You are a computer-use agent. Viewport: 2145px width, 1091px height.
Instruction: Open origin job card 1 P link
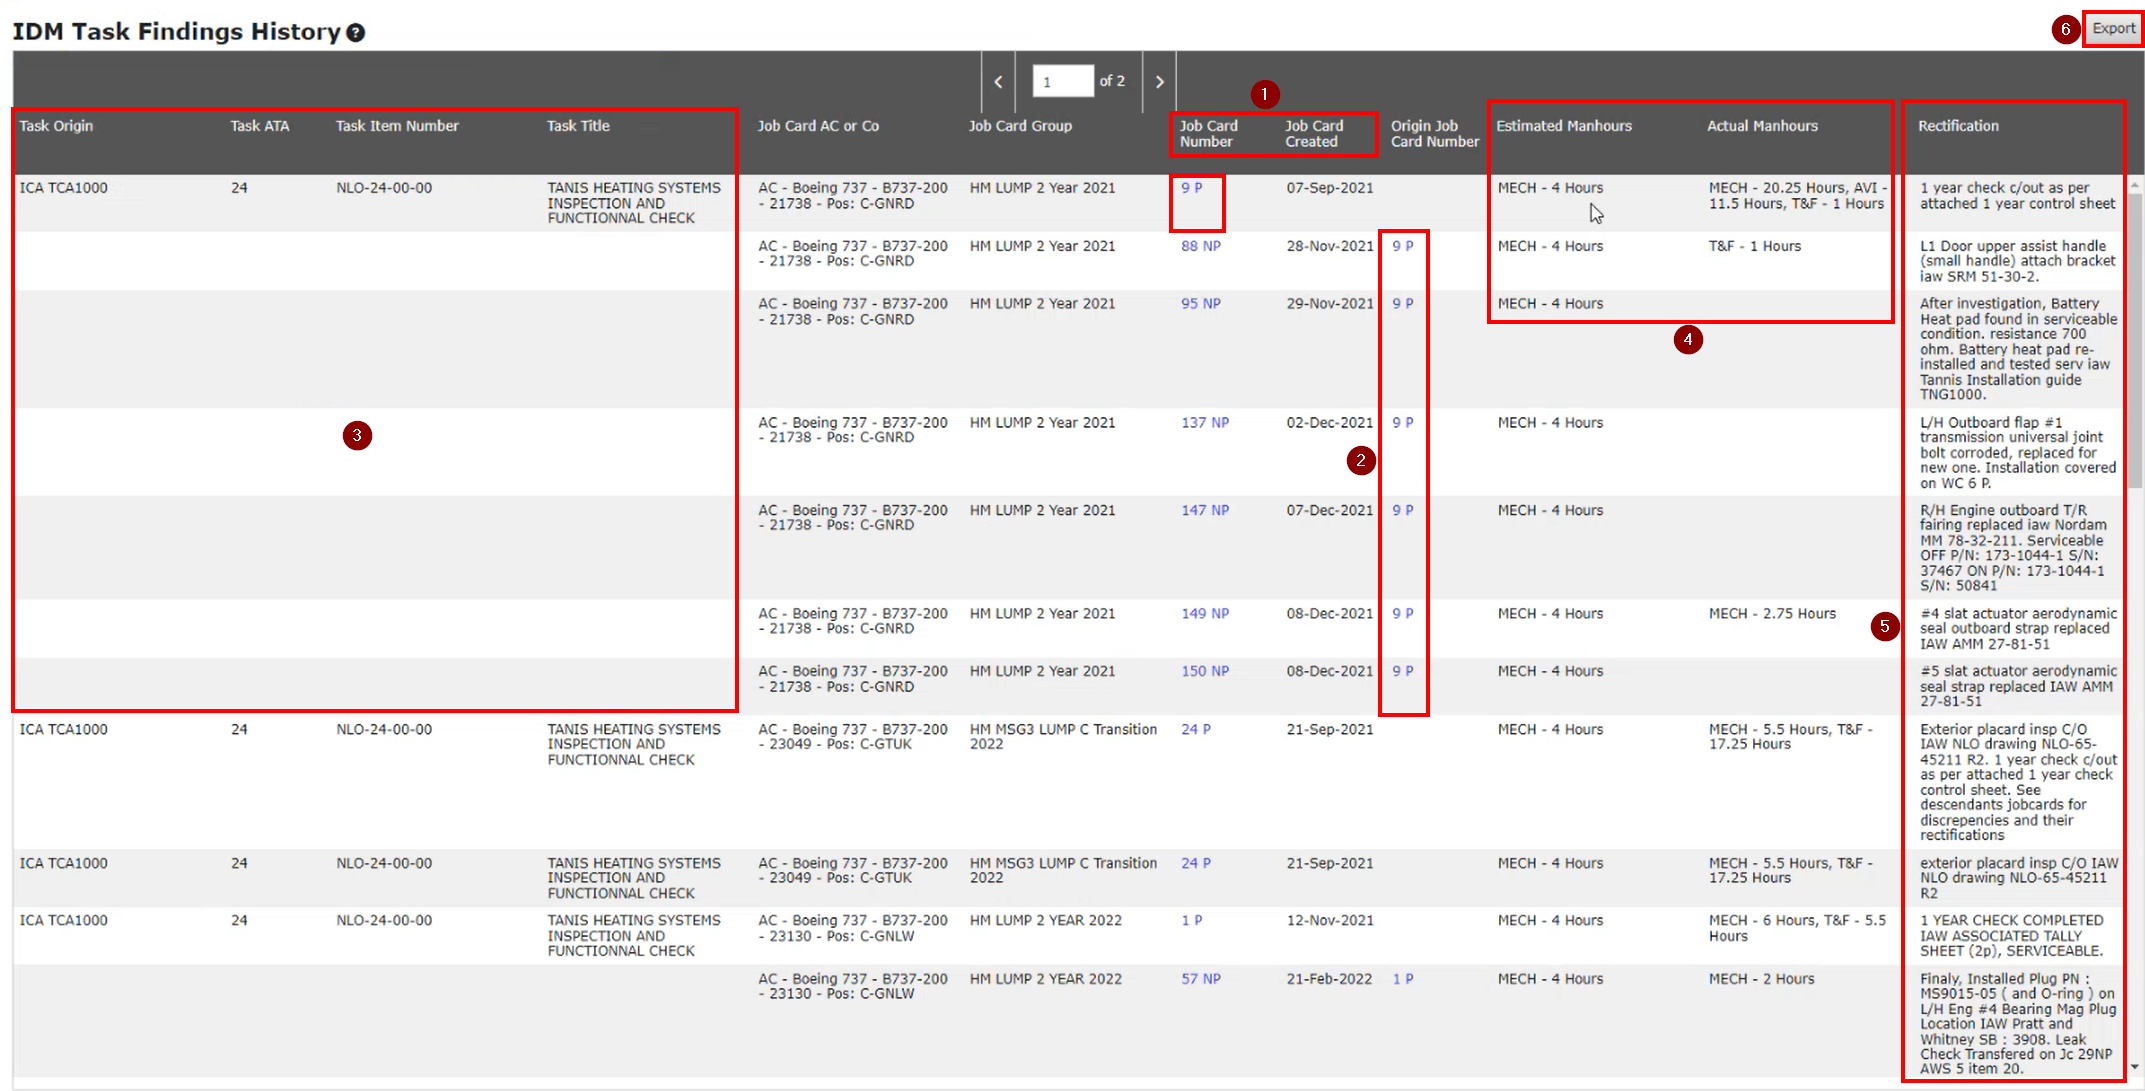pos(1402,979)
